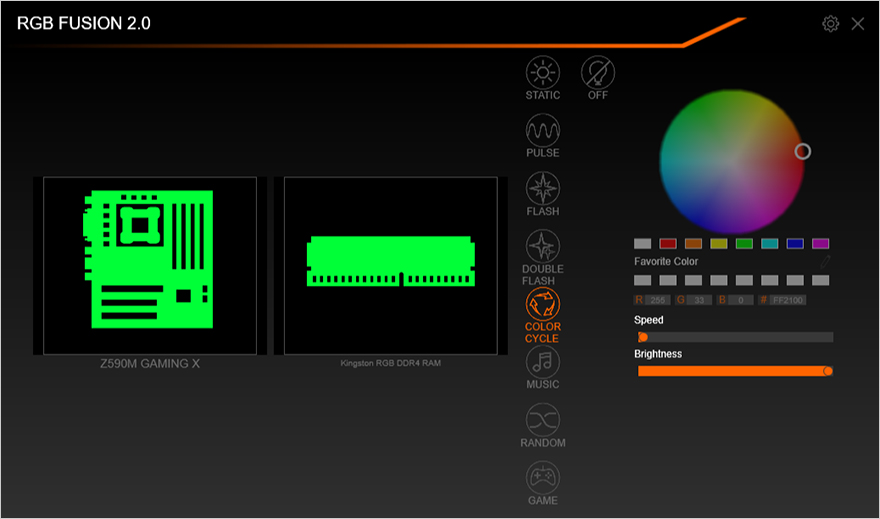Screen dimensions: 880x519
Task: Choose the Game lighting mode
Action: [543, 477]
